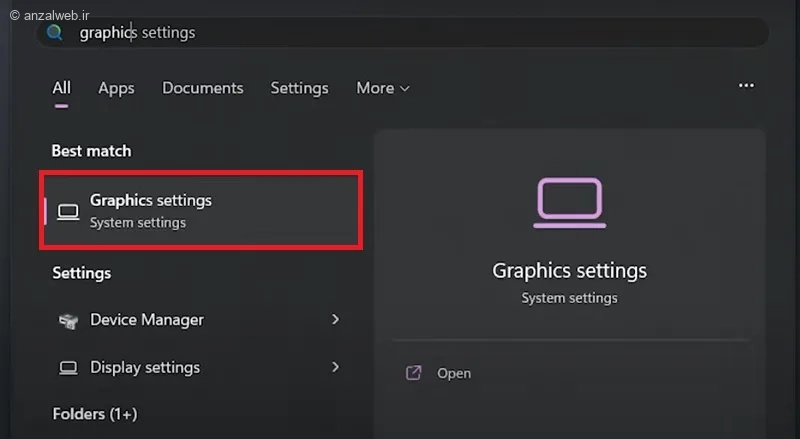This screenshot has width=800, height=439.
Task: Click the search magnifier icon
Action: coord(55,33)
